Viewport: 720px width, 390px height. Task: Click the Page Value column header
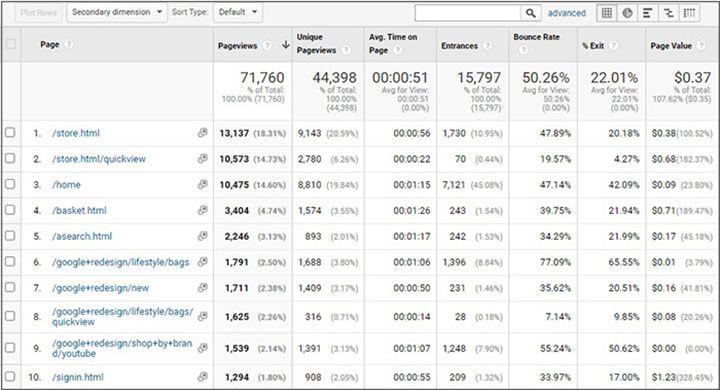(x=671, y=45)
